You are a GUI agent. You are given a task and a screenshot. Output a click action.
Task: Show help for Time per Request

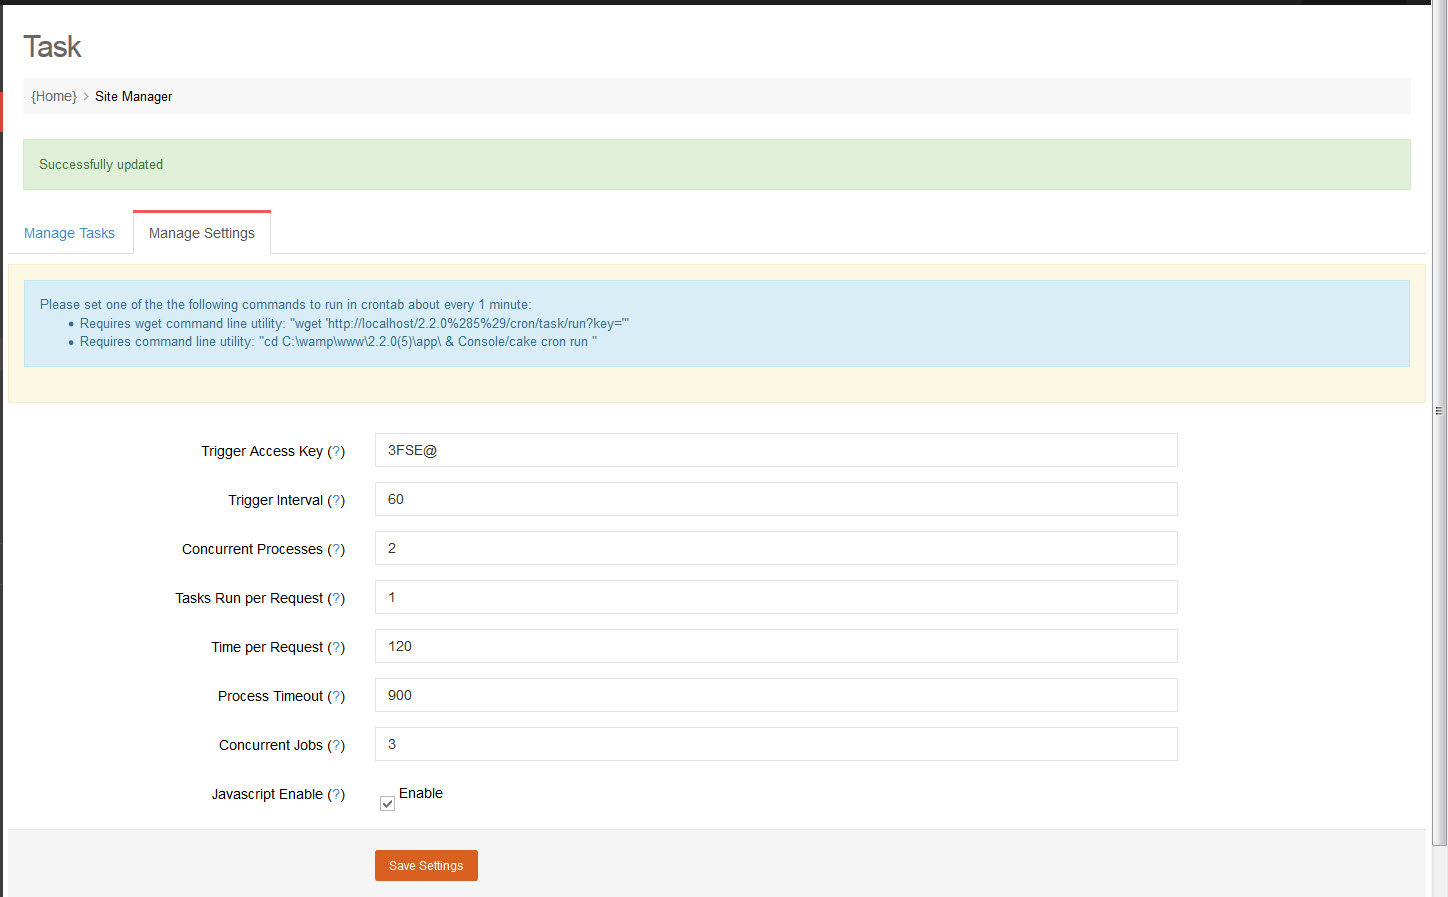(x=336, y=648)
